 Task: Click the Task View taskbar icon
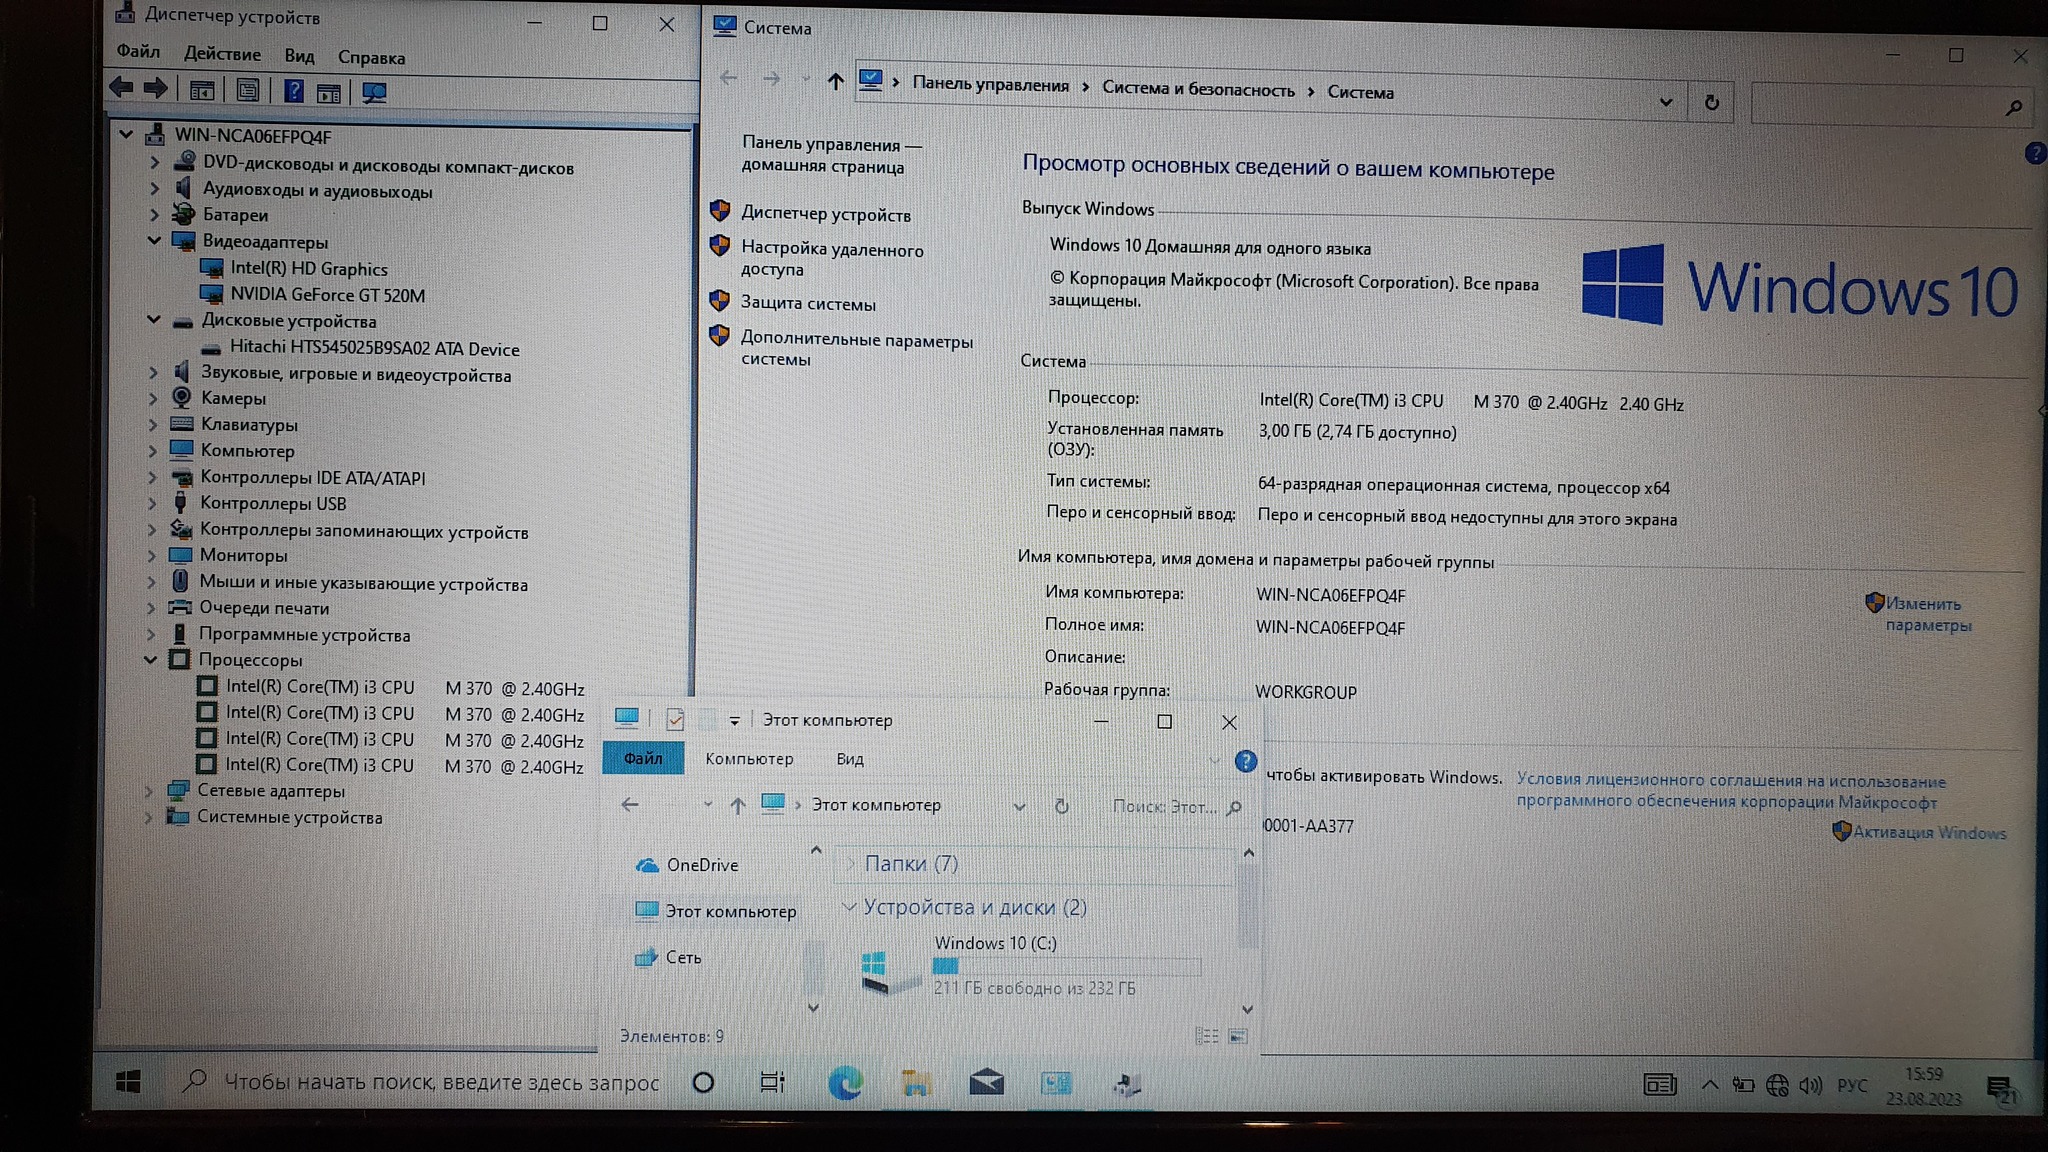coord(772,1082)
